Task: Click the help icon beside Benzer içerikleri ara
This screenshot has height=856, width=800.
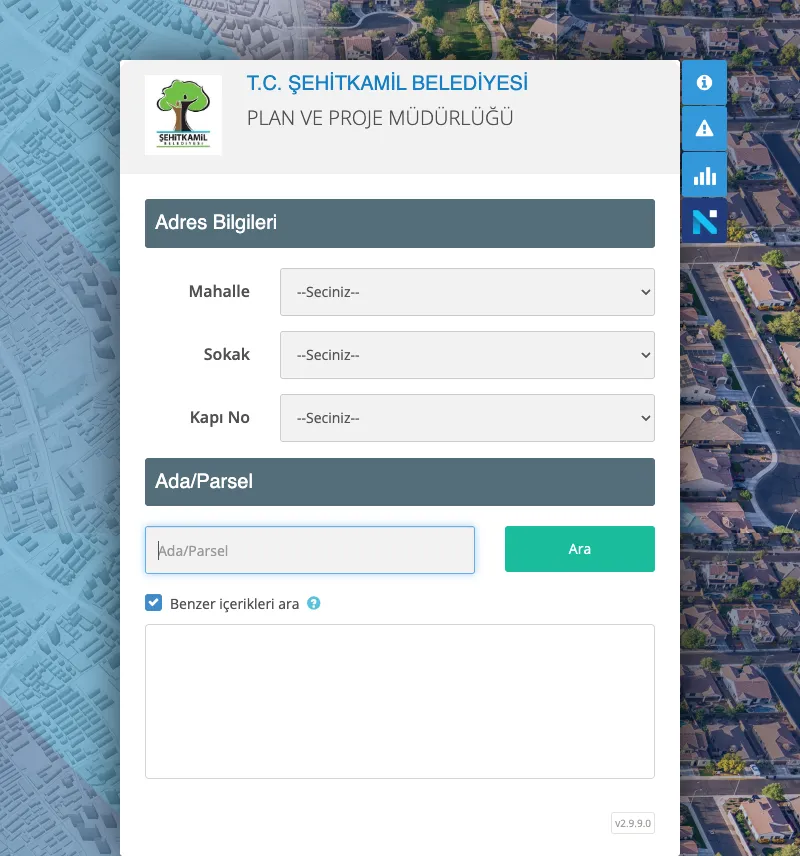Action: point(314,604)
